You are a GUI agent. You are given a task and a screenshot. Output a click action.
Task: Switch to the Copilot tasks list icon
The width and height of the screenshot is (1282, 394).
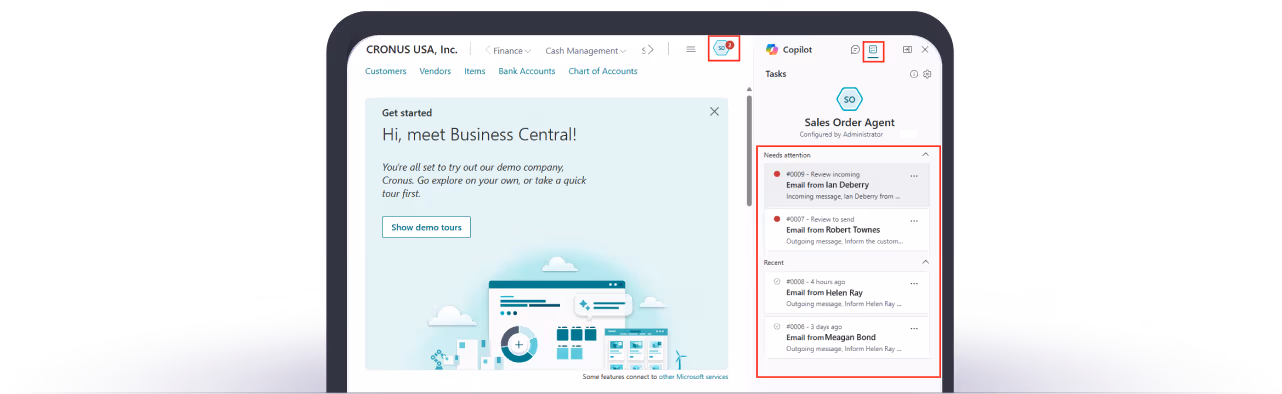pos(873,49)
